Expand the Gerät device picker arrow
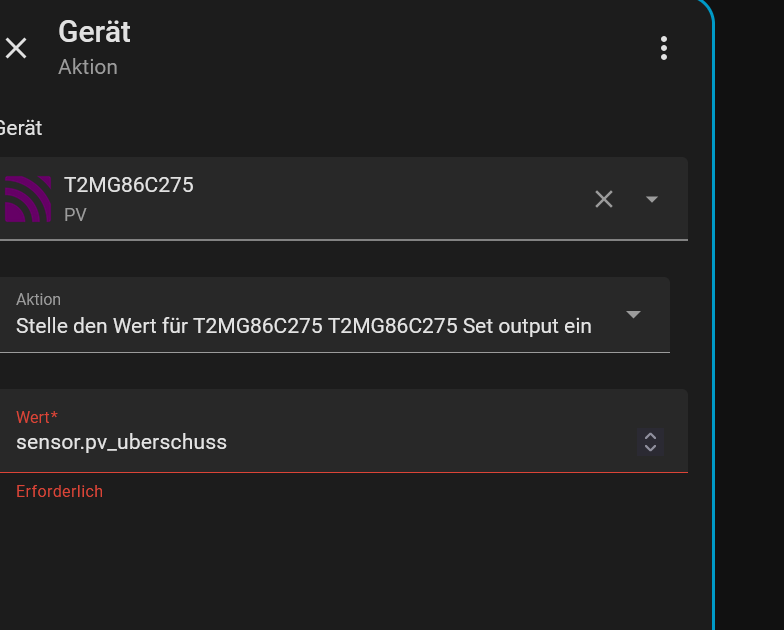The height and width of the screenshot is (630, 784). [652, 199]
